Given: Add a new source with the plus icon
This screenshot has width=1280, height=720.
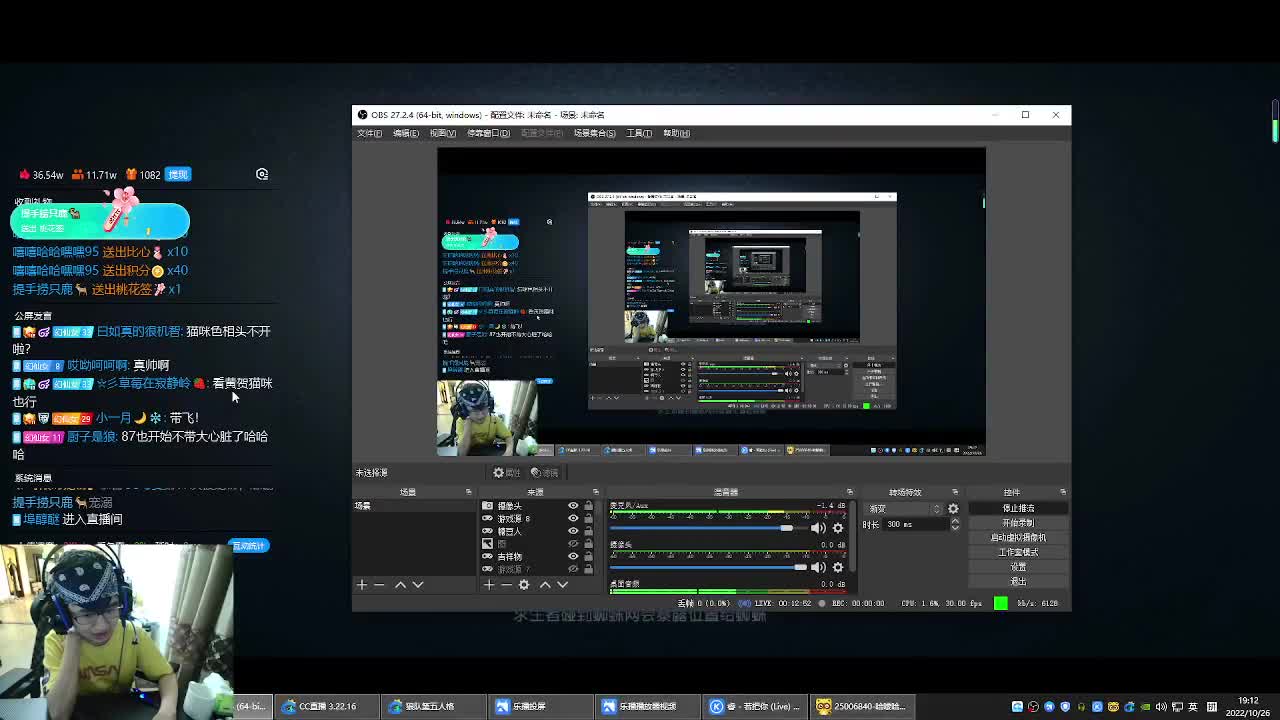Looking at the screenshot, I should (489, 585).
